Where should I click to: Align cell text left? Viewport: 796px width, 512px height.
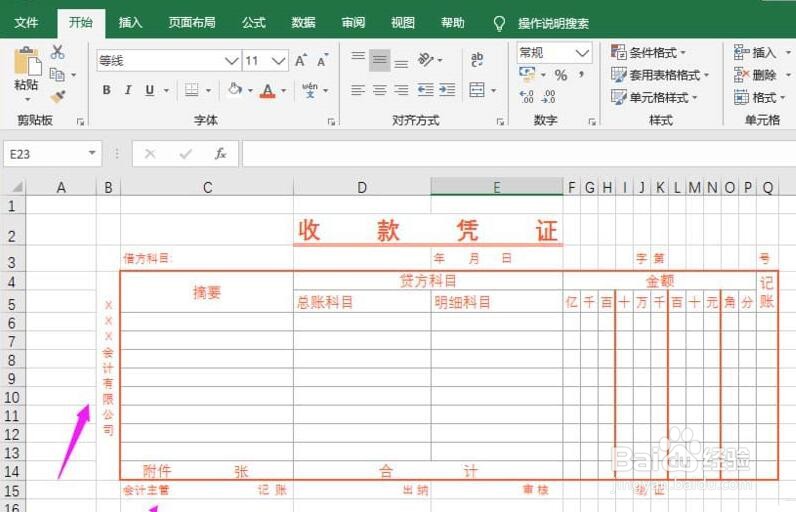tap(358, 90)
